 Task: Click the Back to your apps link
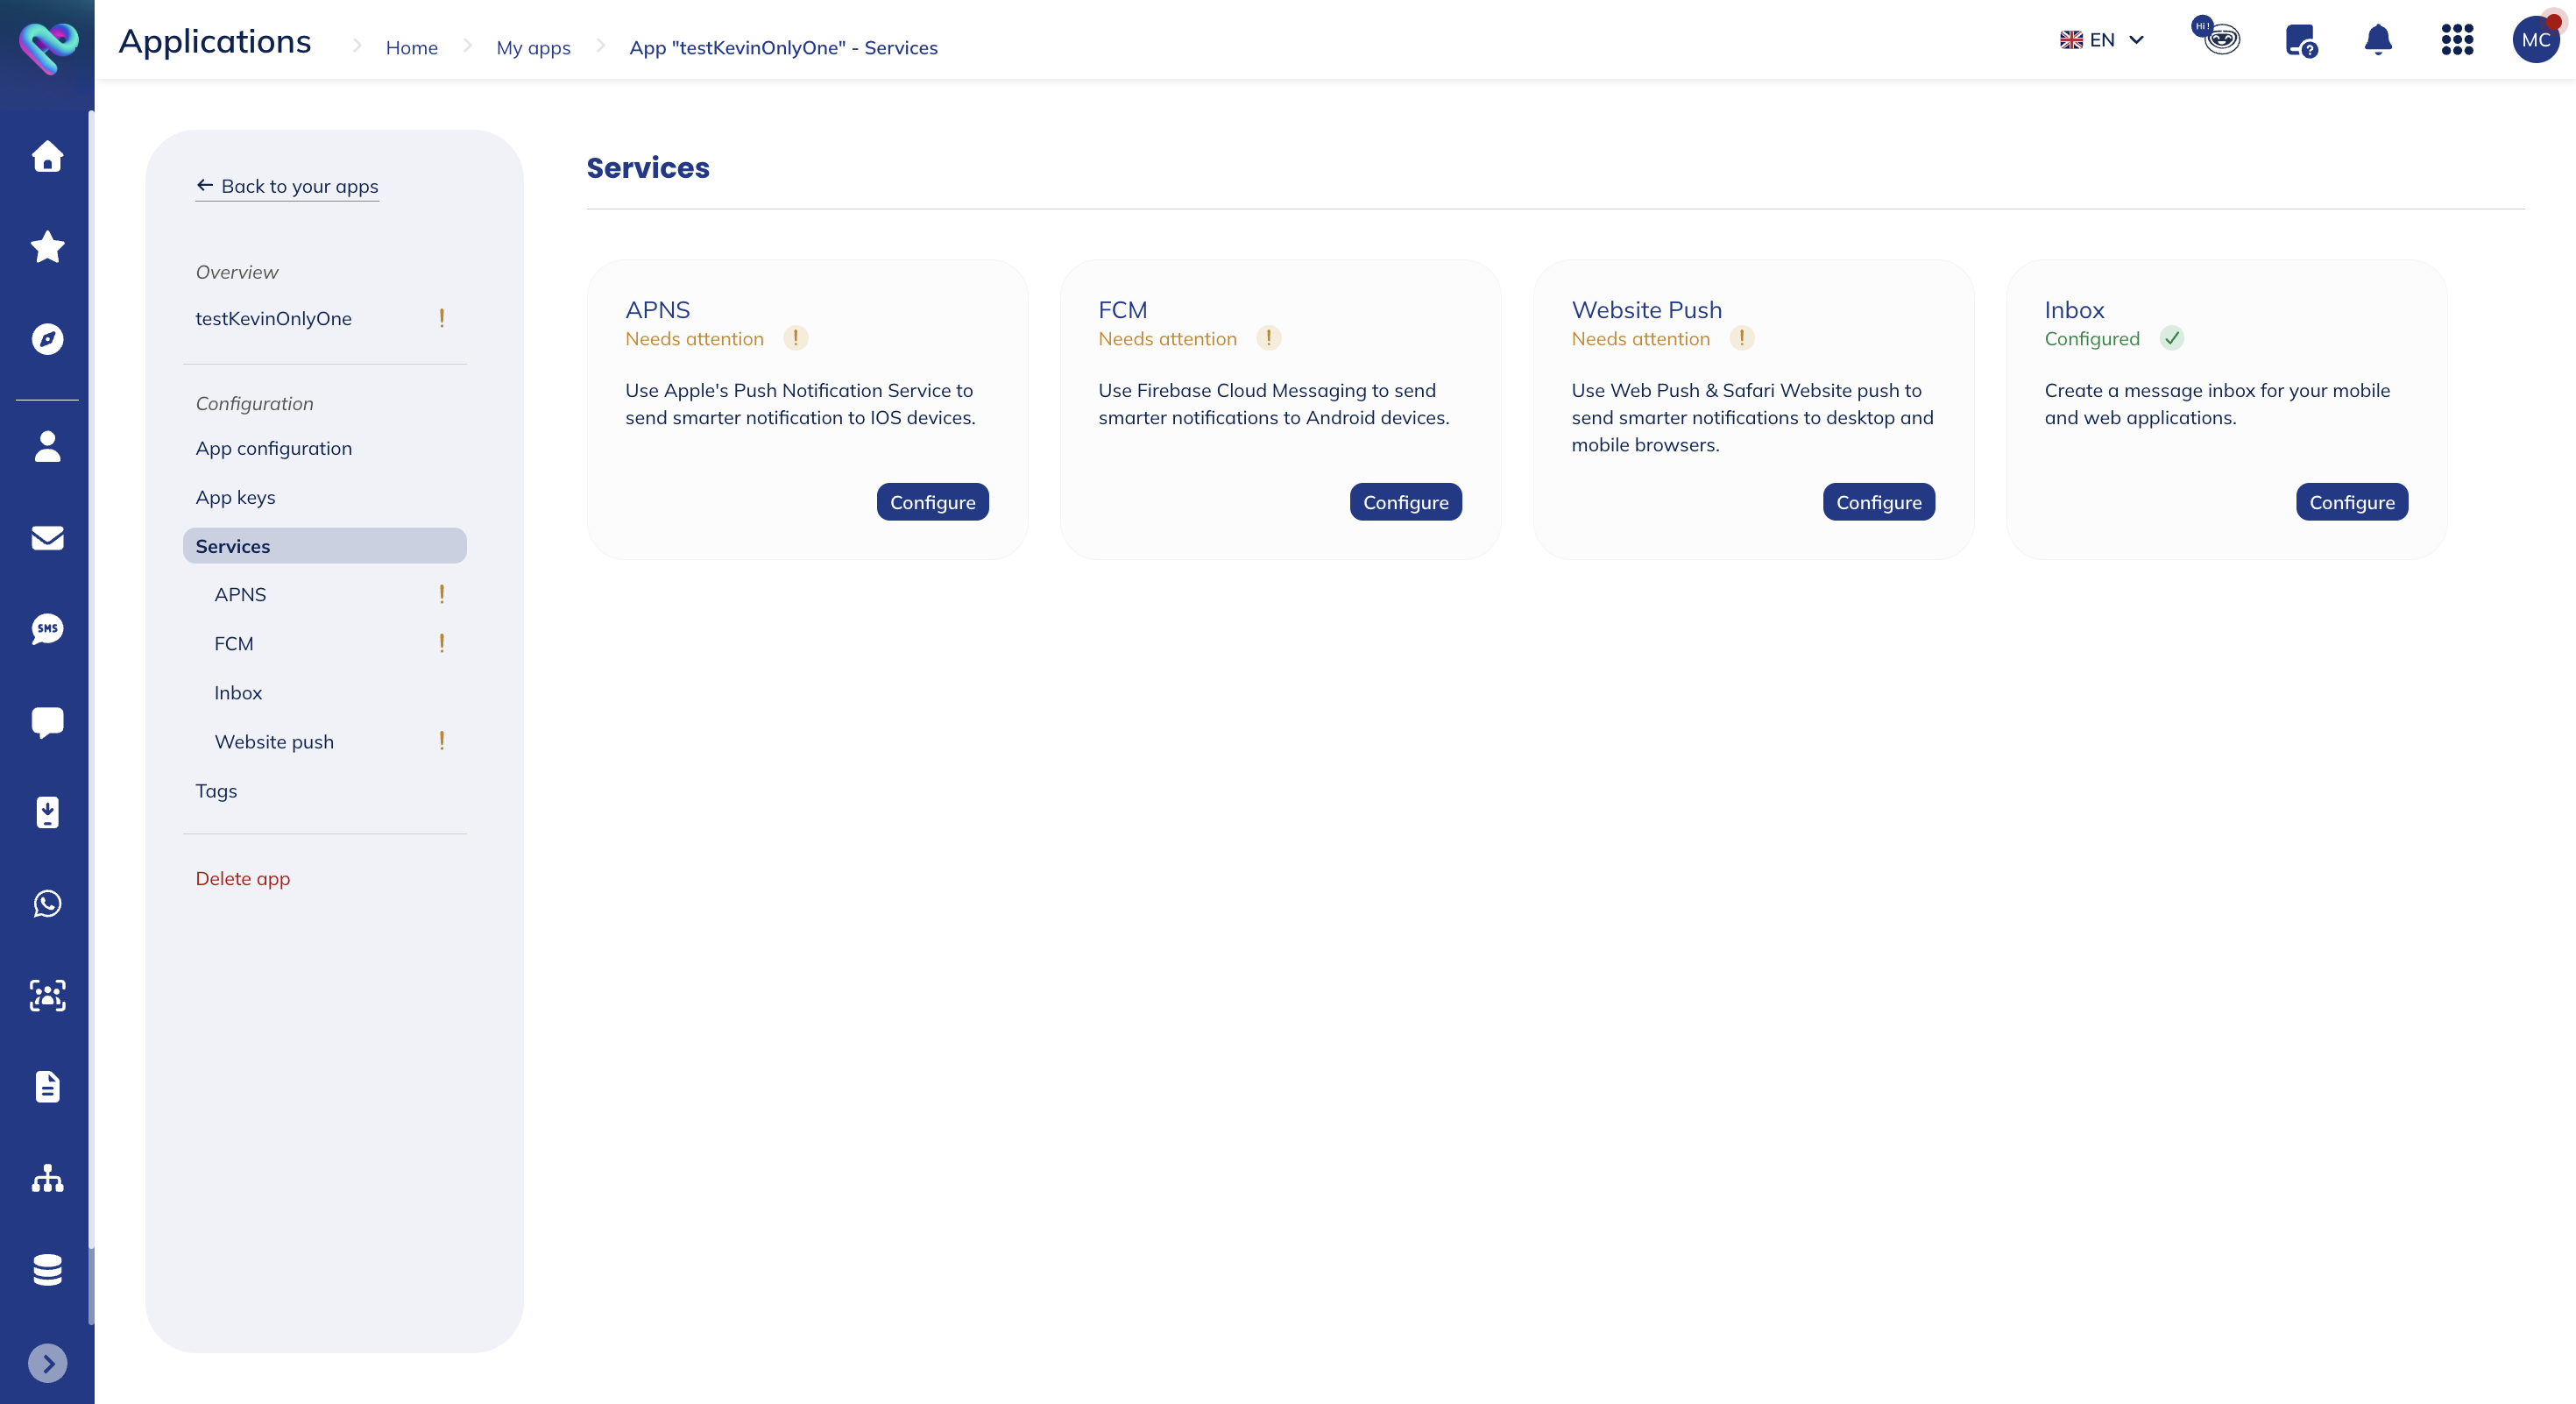[288, 186]
